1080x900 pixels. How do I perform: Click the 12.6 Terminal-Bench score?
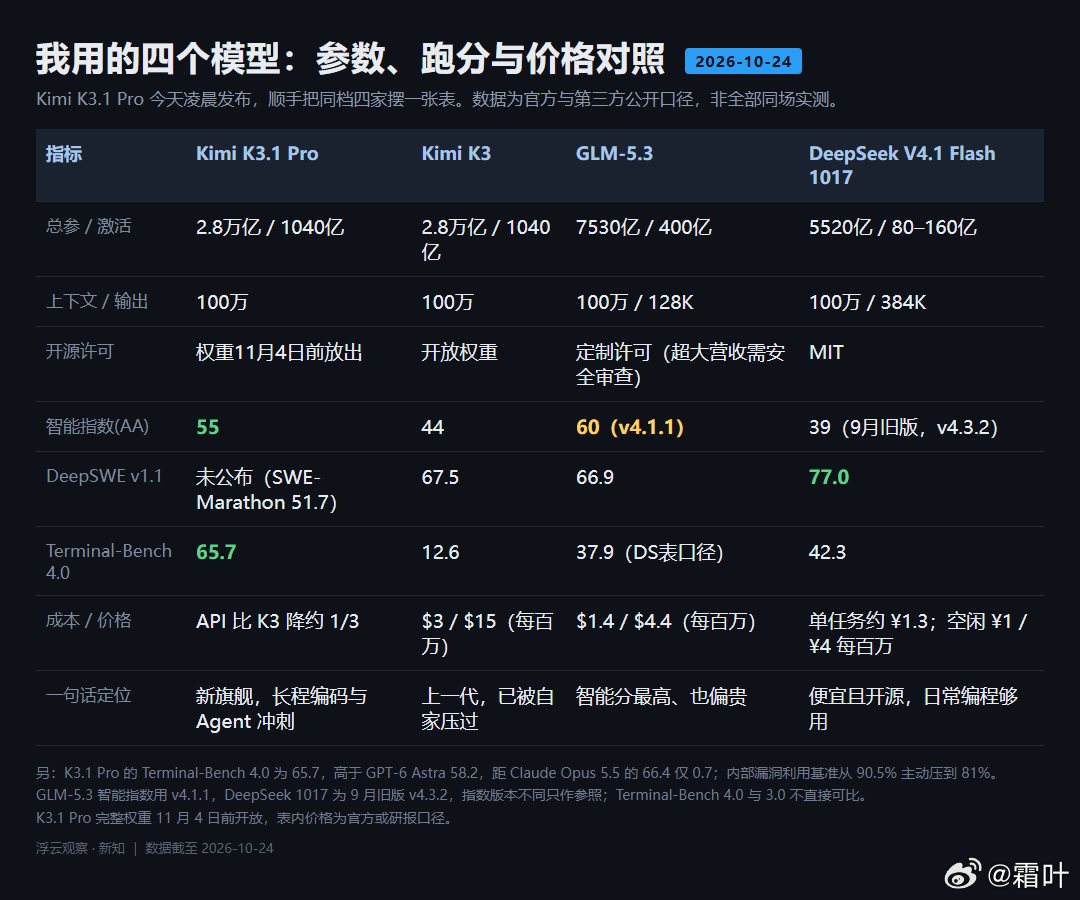tap(440, 552)
